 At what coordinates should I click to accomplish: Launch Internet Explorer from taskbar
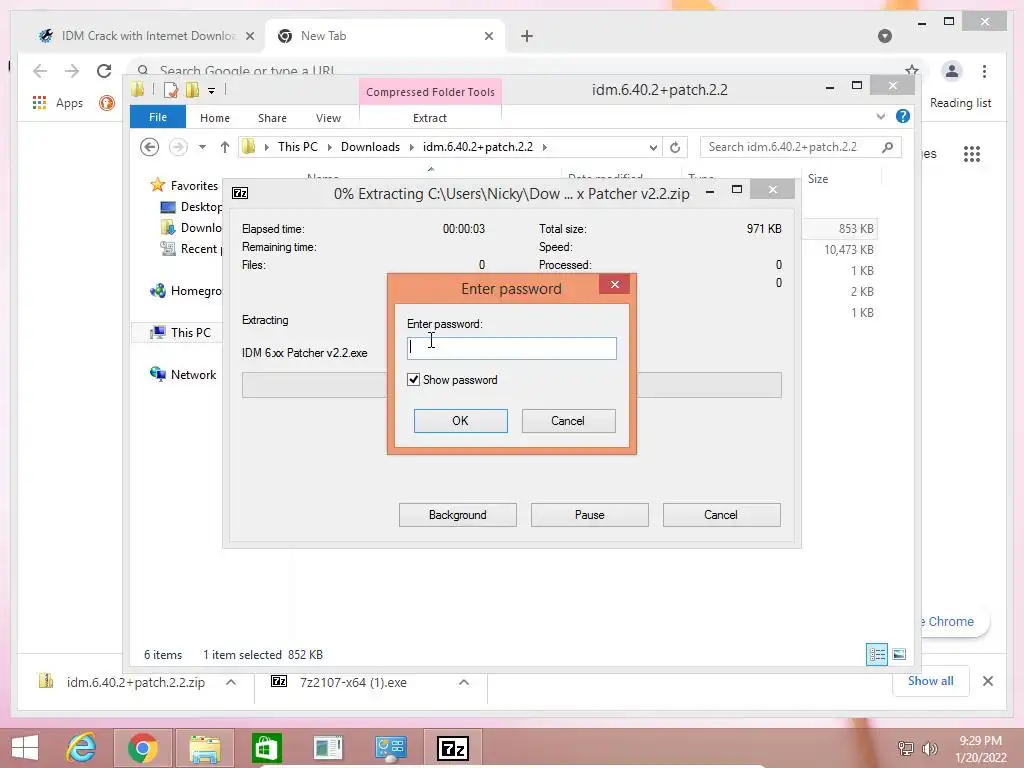pyautogui.click(x=82, y=748)
